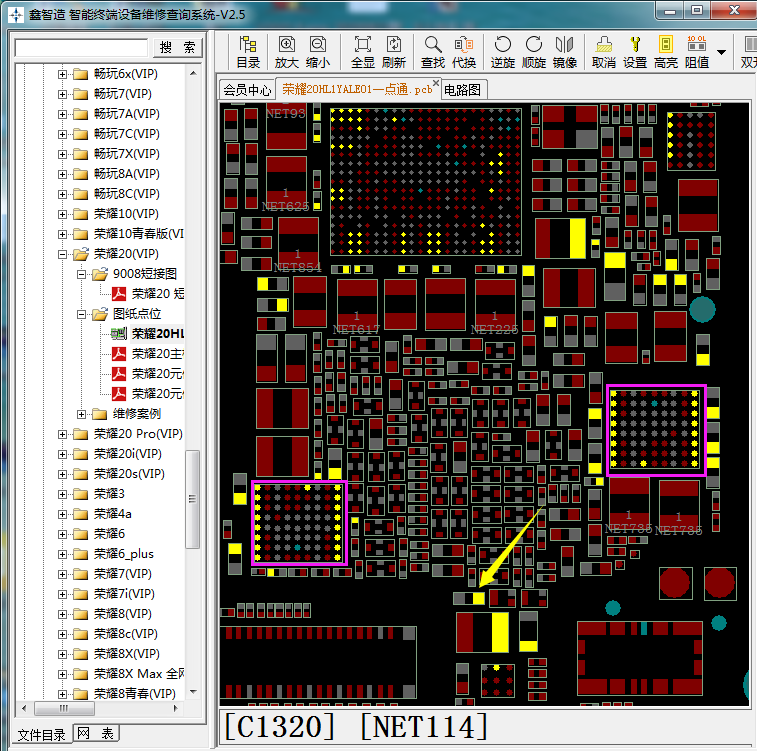Select the 荣耀20s(VIP) folder
The width and height of the screenshot is (757, 751).
pos(129,474)
